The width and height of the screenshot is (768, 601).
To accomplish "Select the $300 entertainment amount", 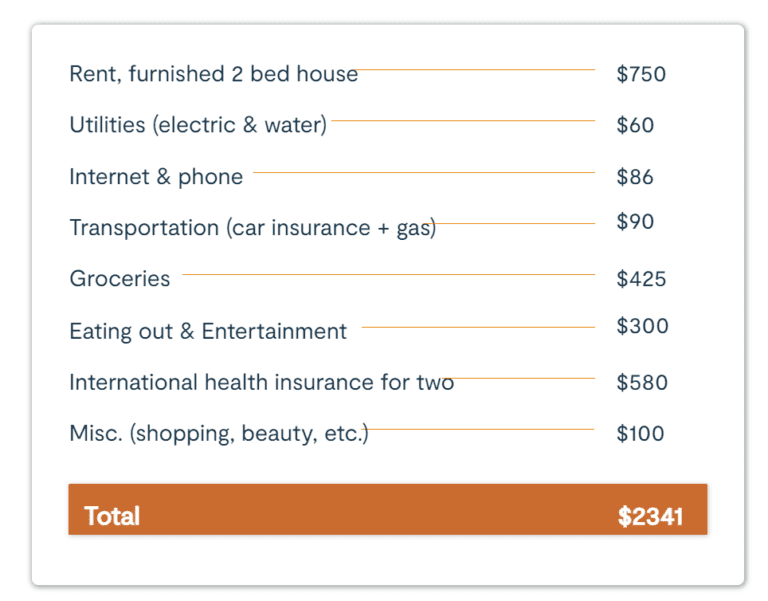I will pos(642,326).
